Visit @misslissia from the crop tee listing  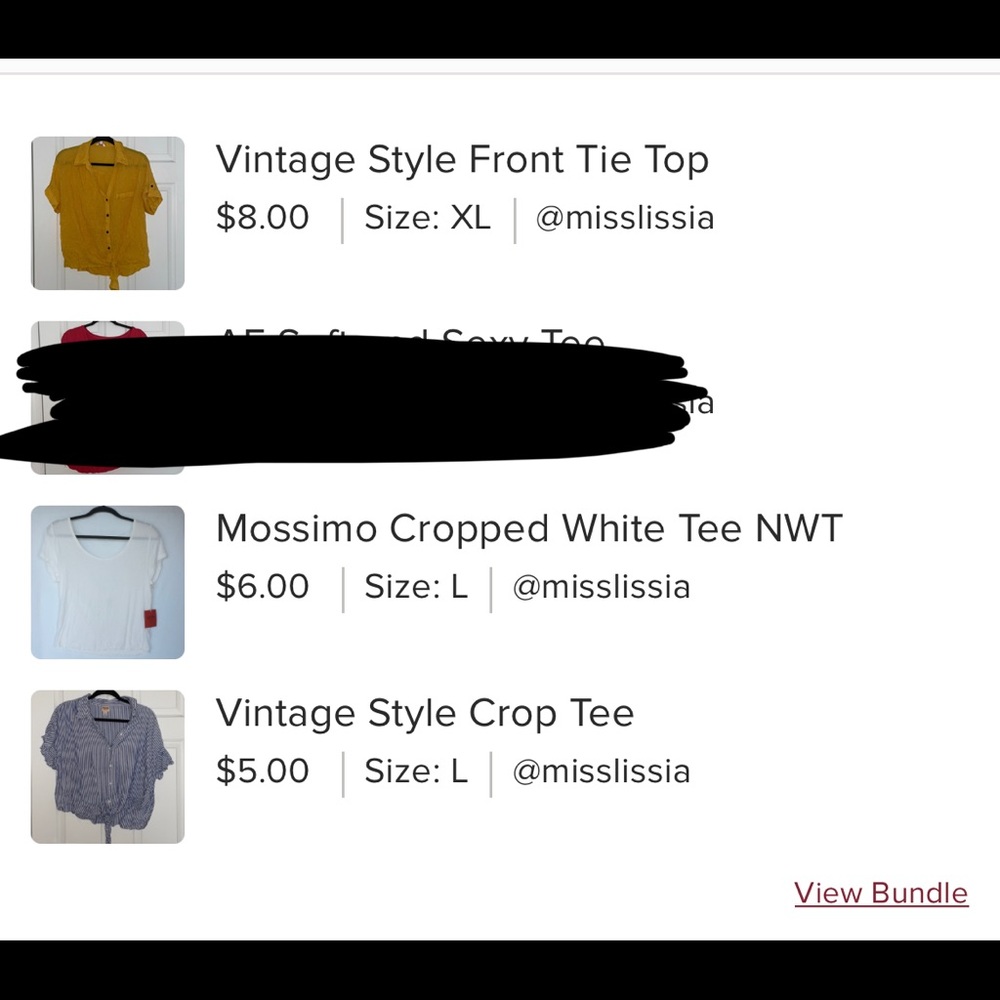(x=600, y=771)
